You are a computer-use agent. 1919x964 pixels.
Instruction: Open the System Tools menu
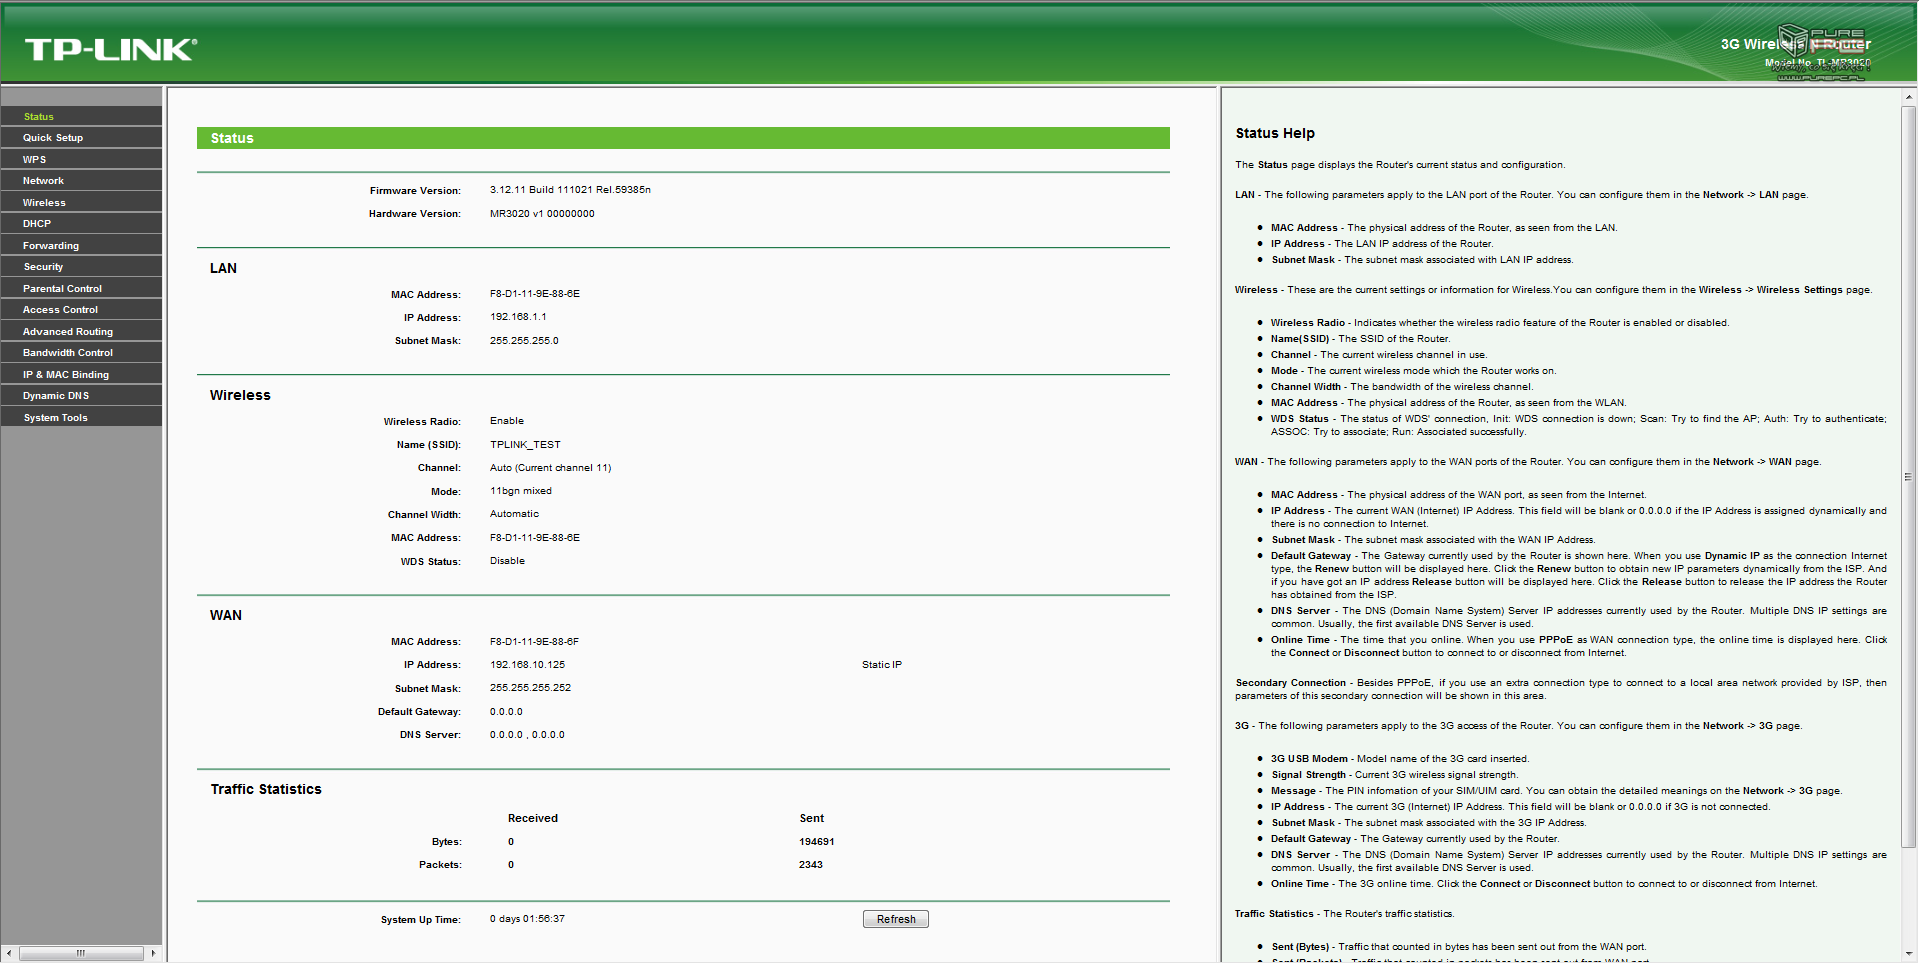[x=55, y=418]
